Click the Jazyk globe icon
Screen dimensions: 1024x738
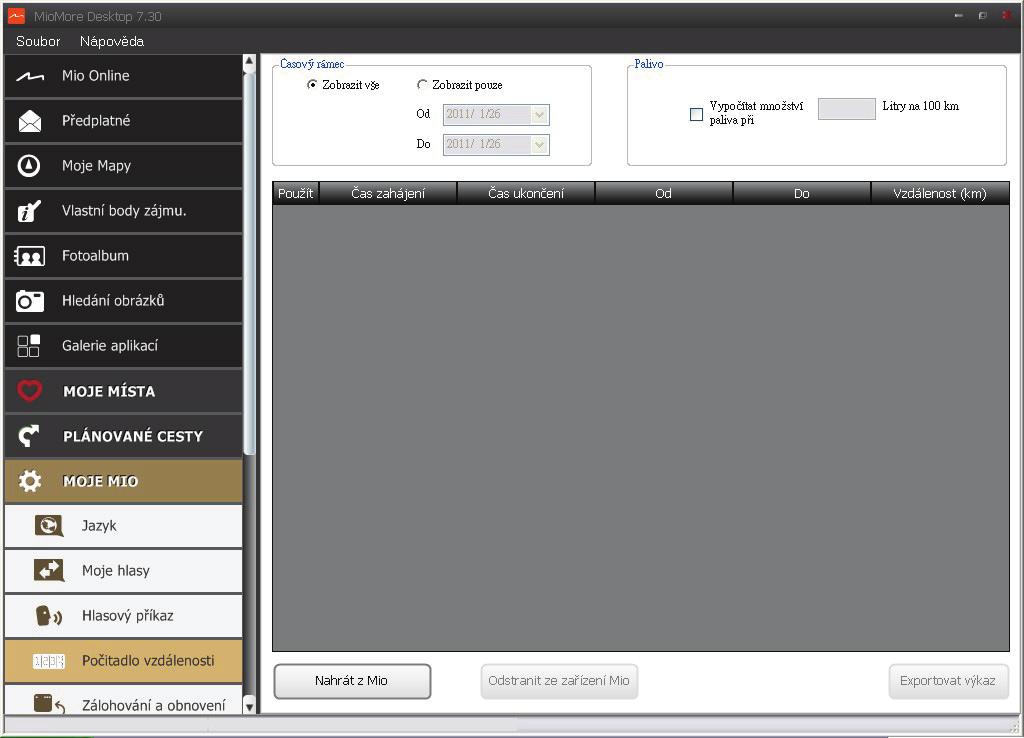point(49,526)
